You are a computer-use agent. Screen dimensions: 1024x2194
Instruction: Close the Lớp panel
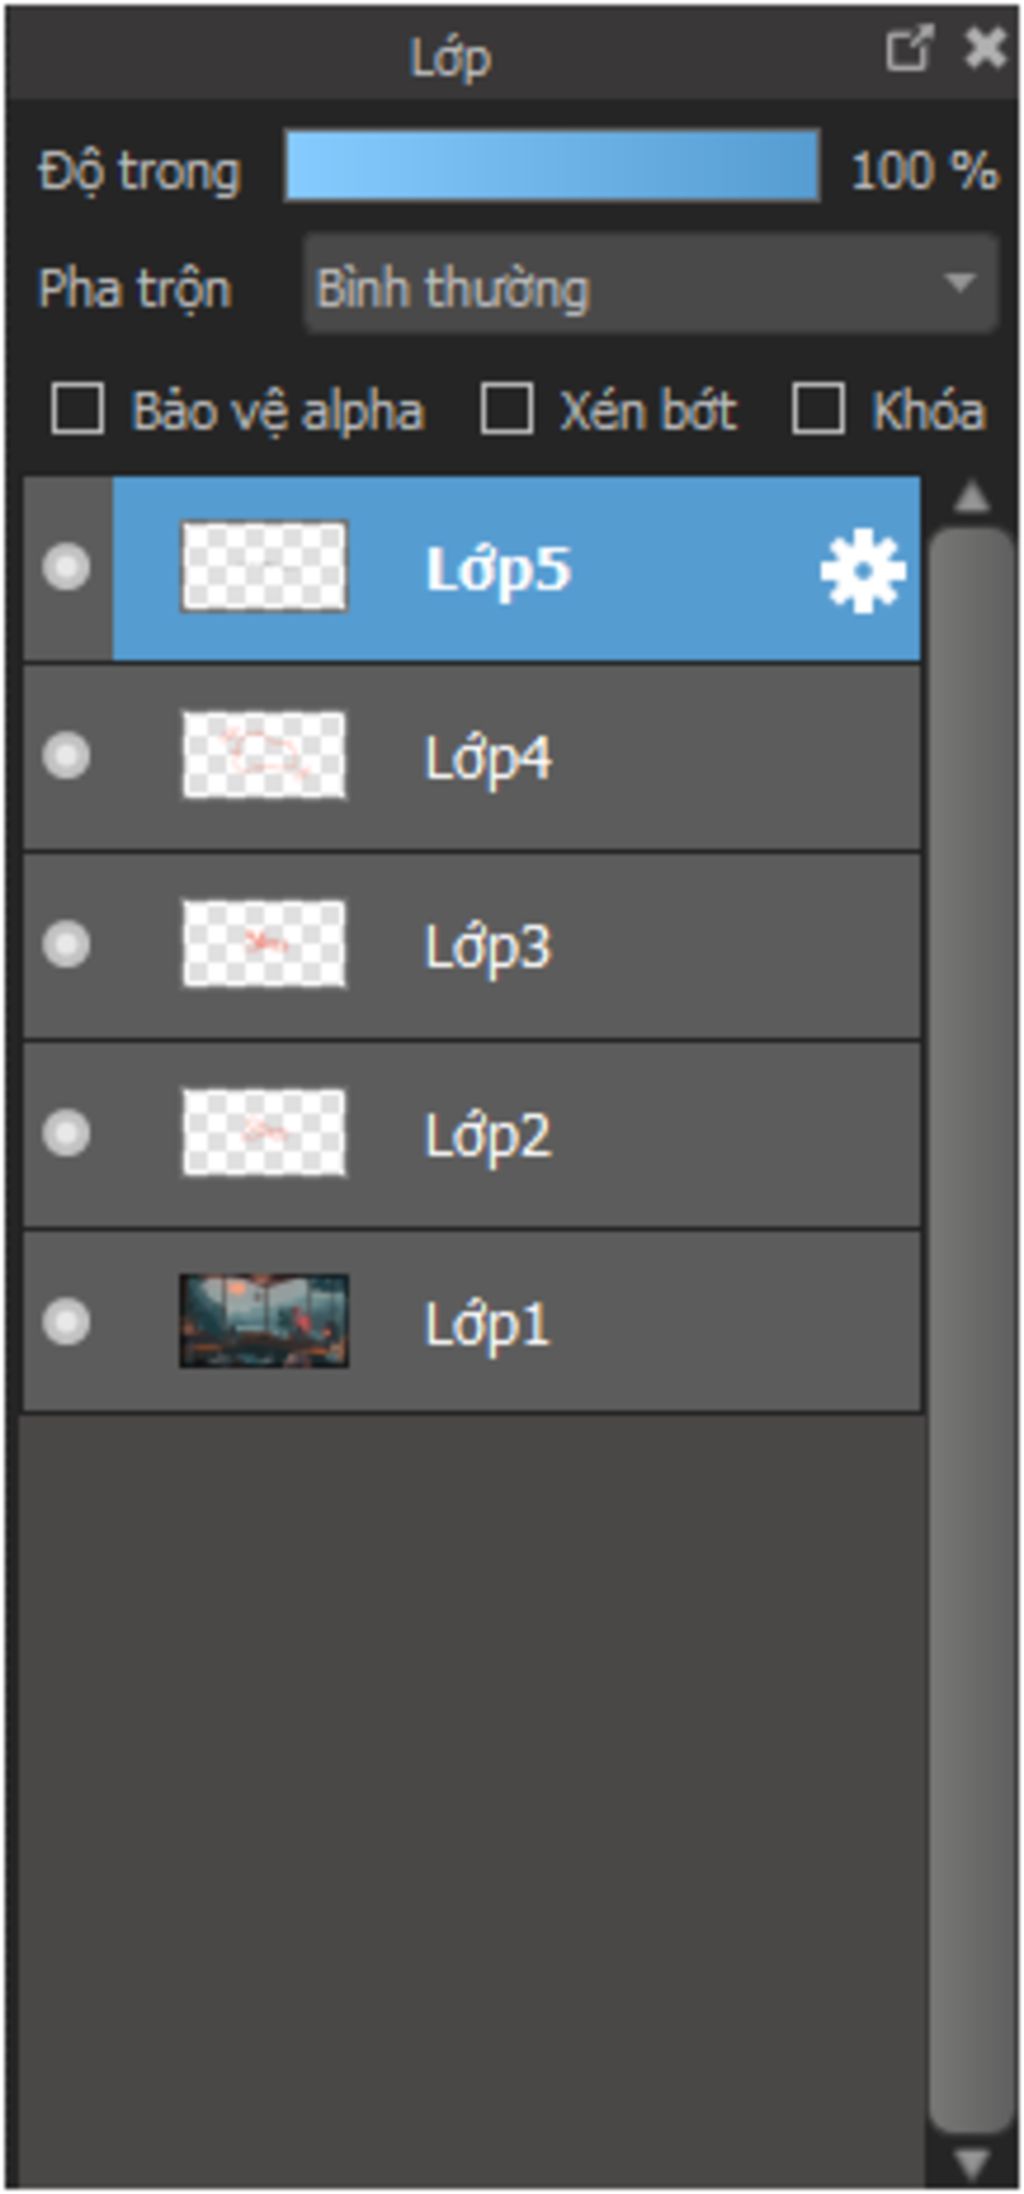[985, 49]
